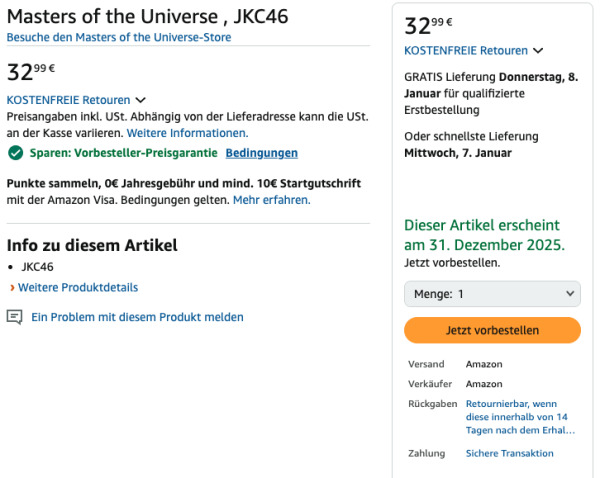600x478 pixels.
Task: Open Weitere Informationen link
Action: (187, 132)
